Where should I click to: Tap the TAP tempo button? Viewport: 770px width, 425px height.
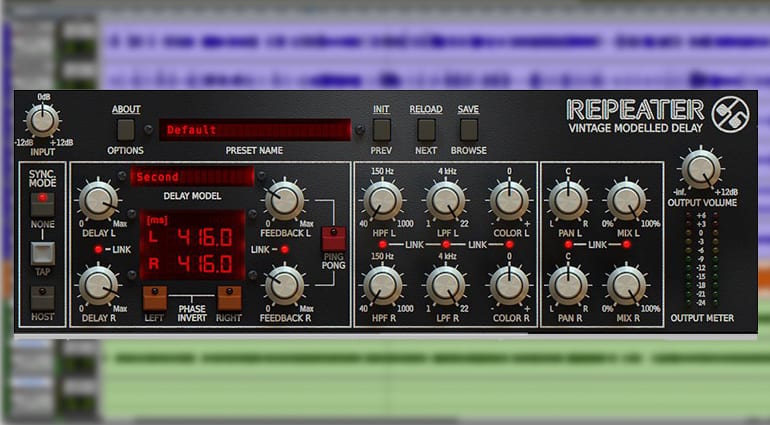tap(43, 253)
